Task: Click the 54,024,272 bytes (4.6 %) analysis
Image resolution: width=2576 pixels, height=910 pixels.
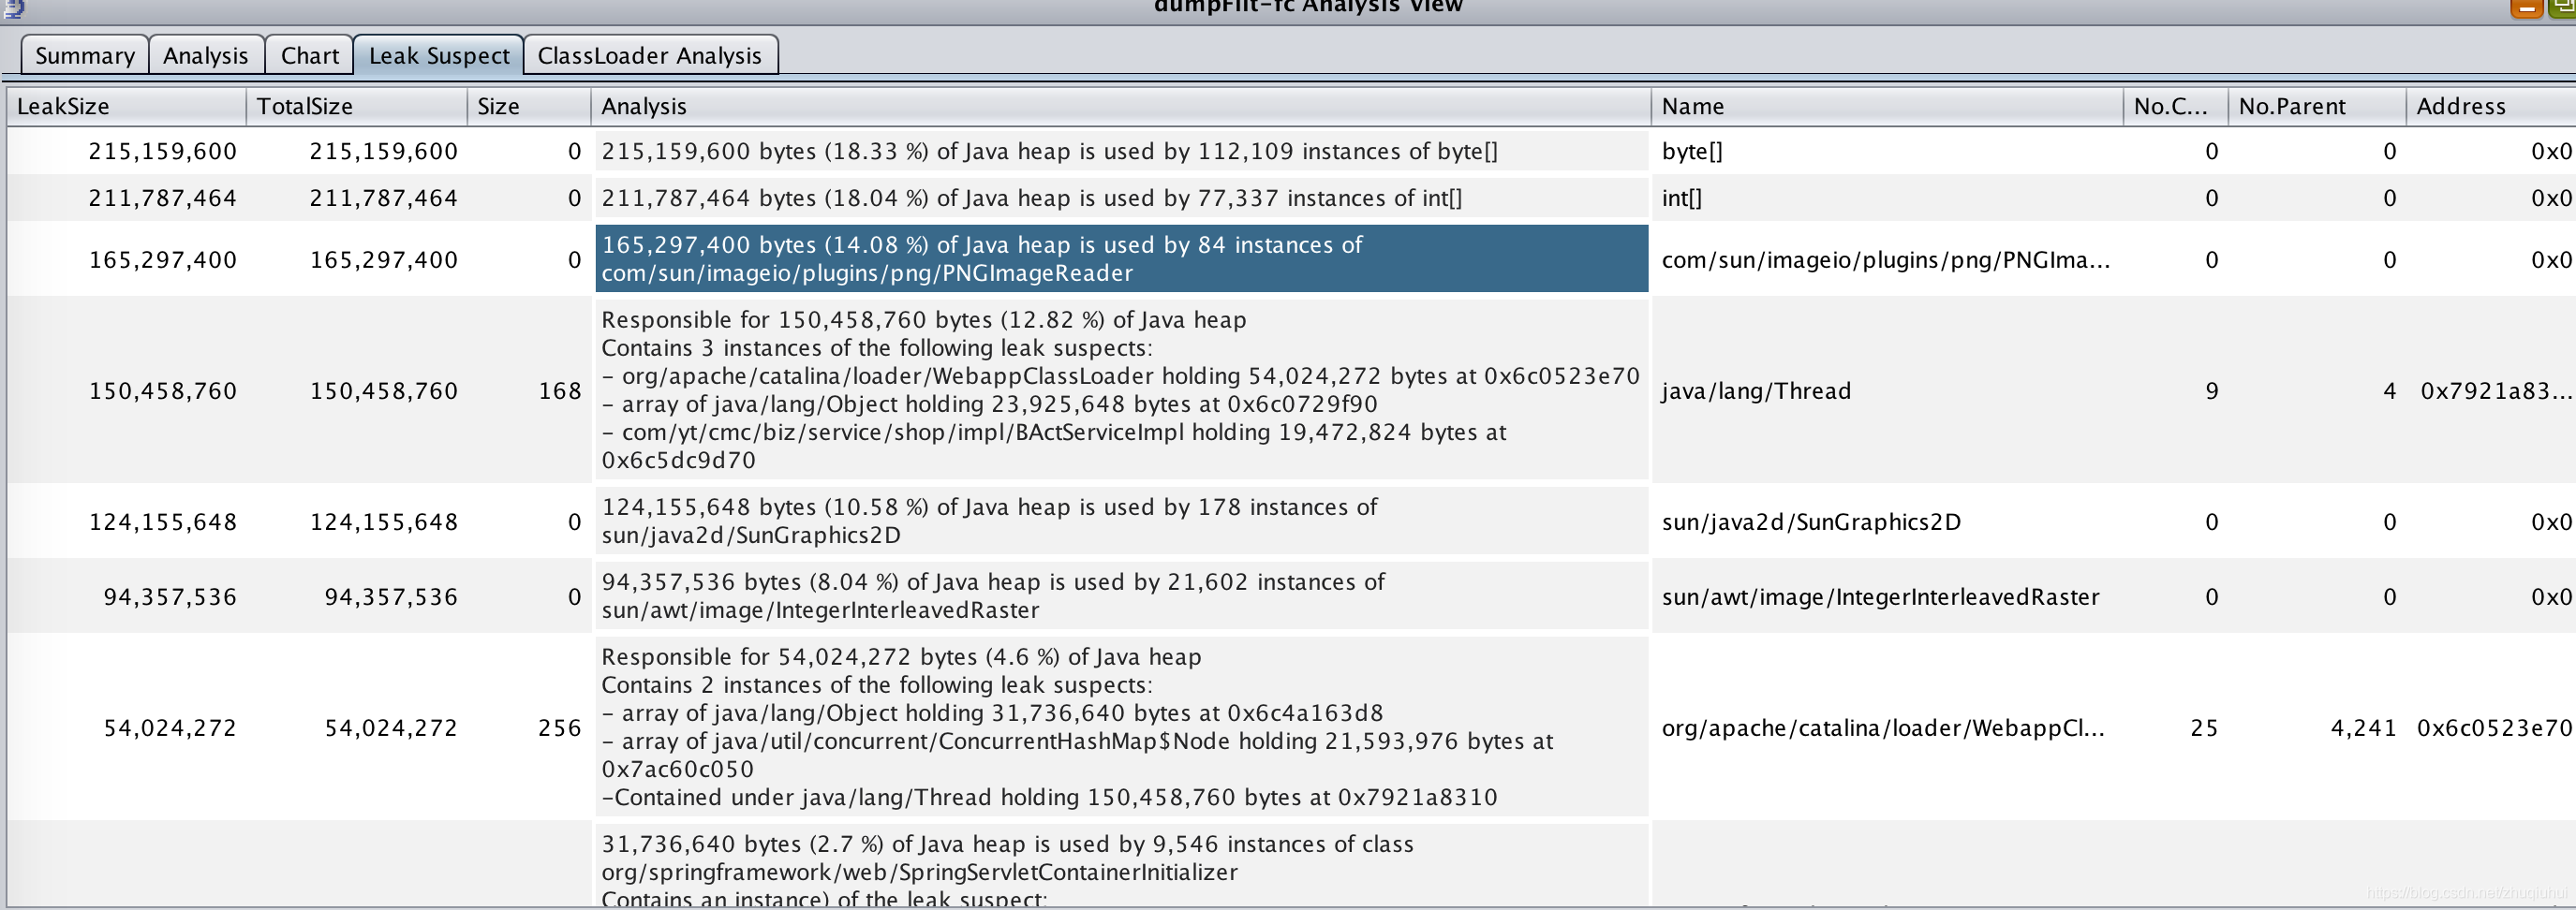Action: coord(1121,727)
